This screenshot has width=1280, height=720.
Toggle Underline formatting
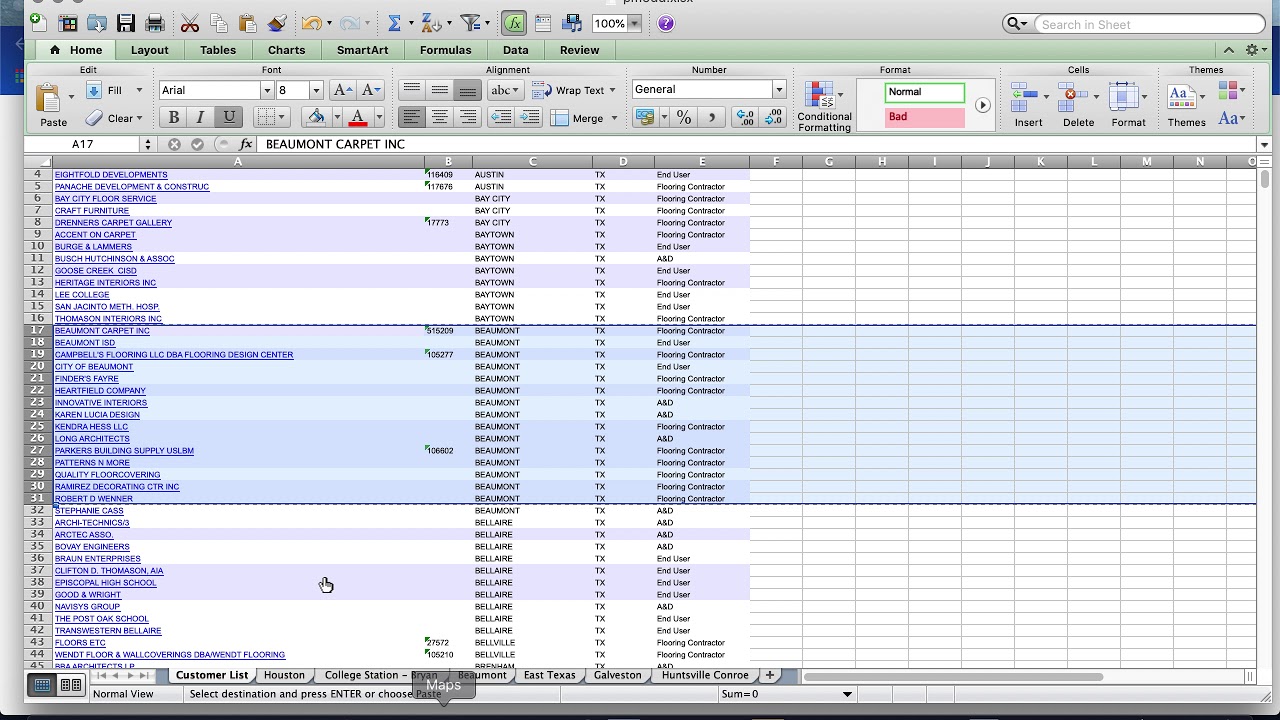[229, 117]
